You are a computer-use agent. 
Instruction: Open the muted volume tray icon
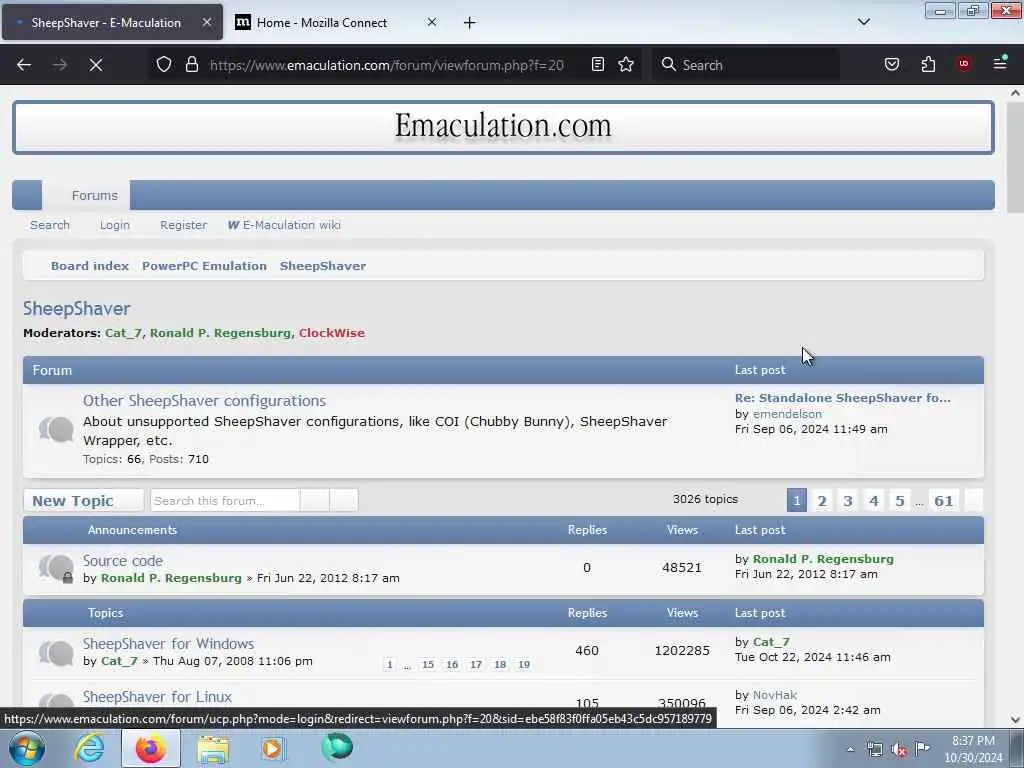pyautogui.click(x=899, y=750)
